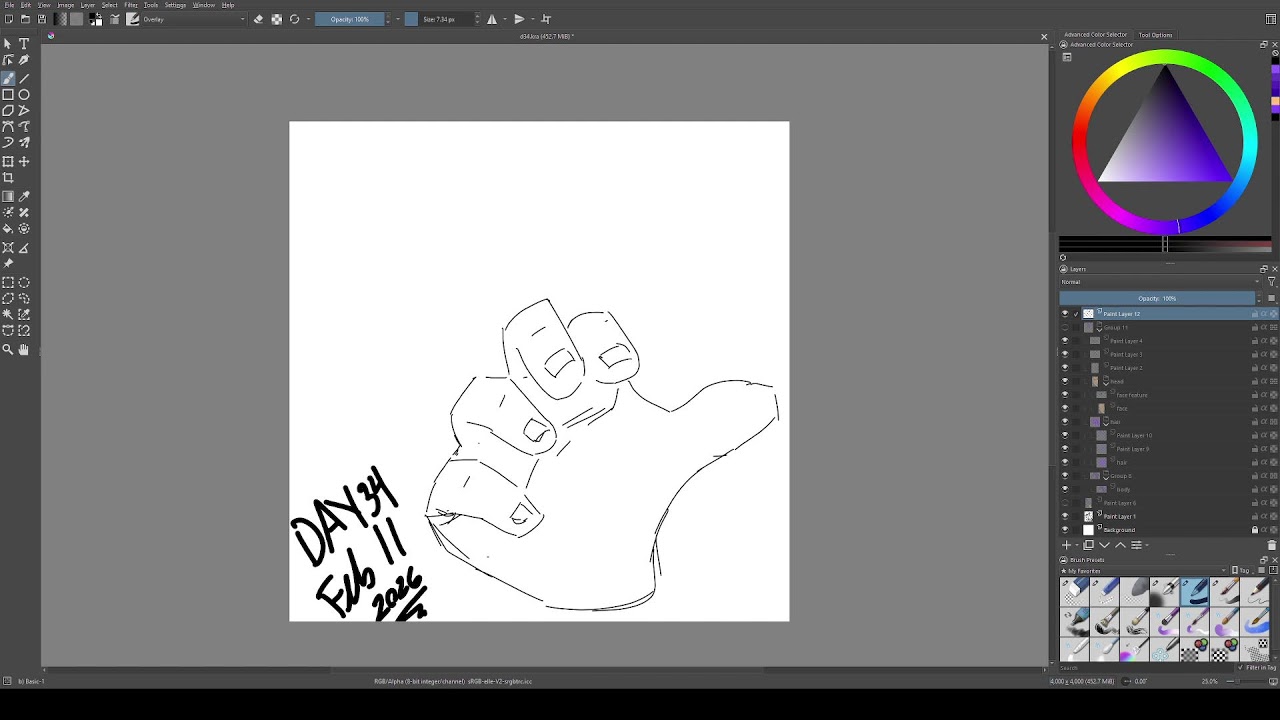Switch to the Tool Options tab
1280x720 pixels.
click(x=1155, y=35)
